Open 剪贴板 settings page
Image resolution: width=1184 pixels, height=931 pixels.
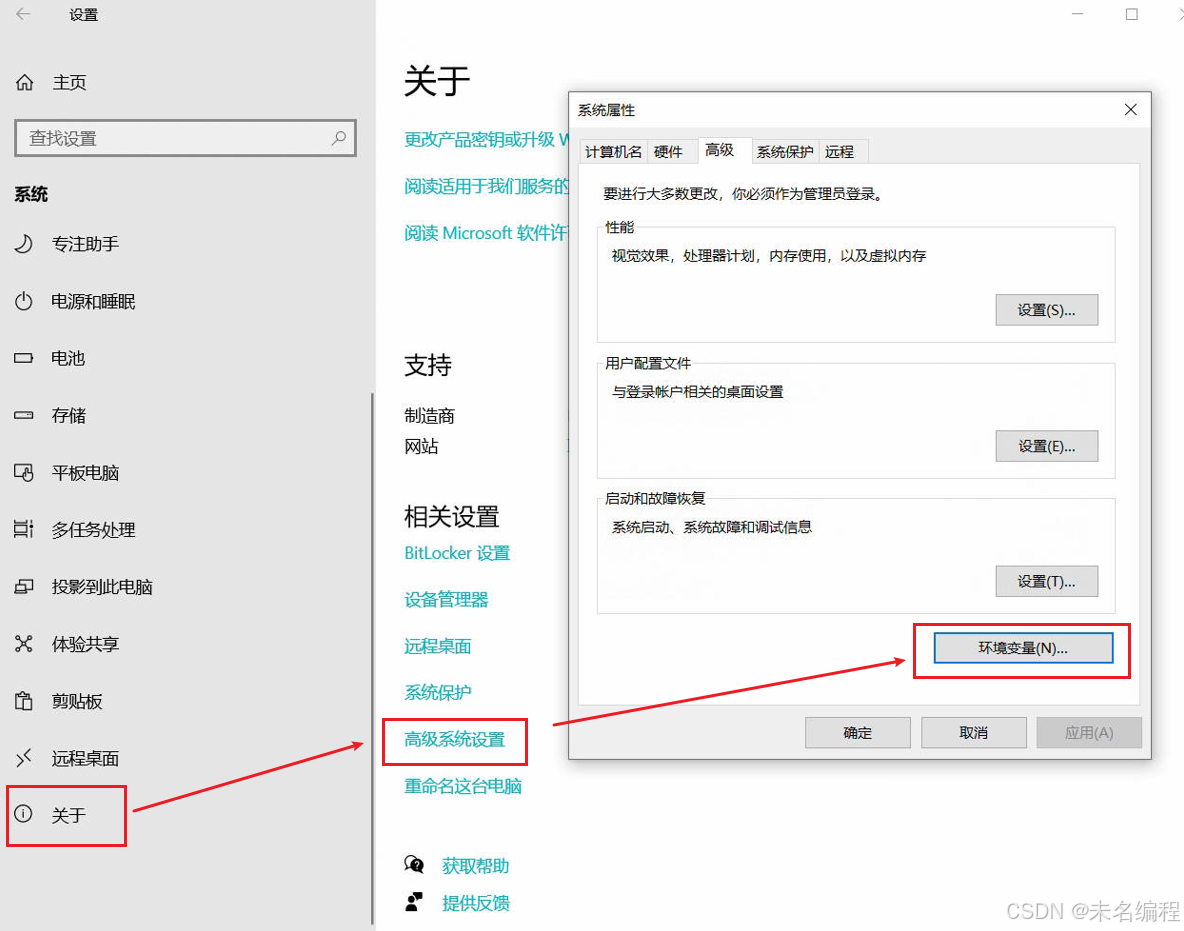tap(77, 701)
